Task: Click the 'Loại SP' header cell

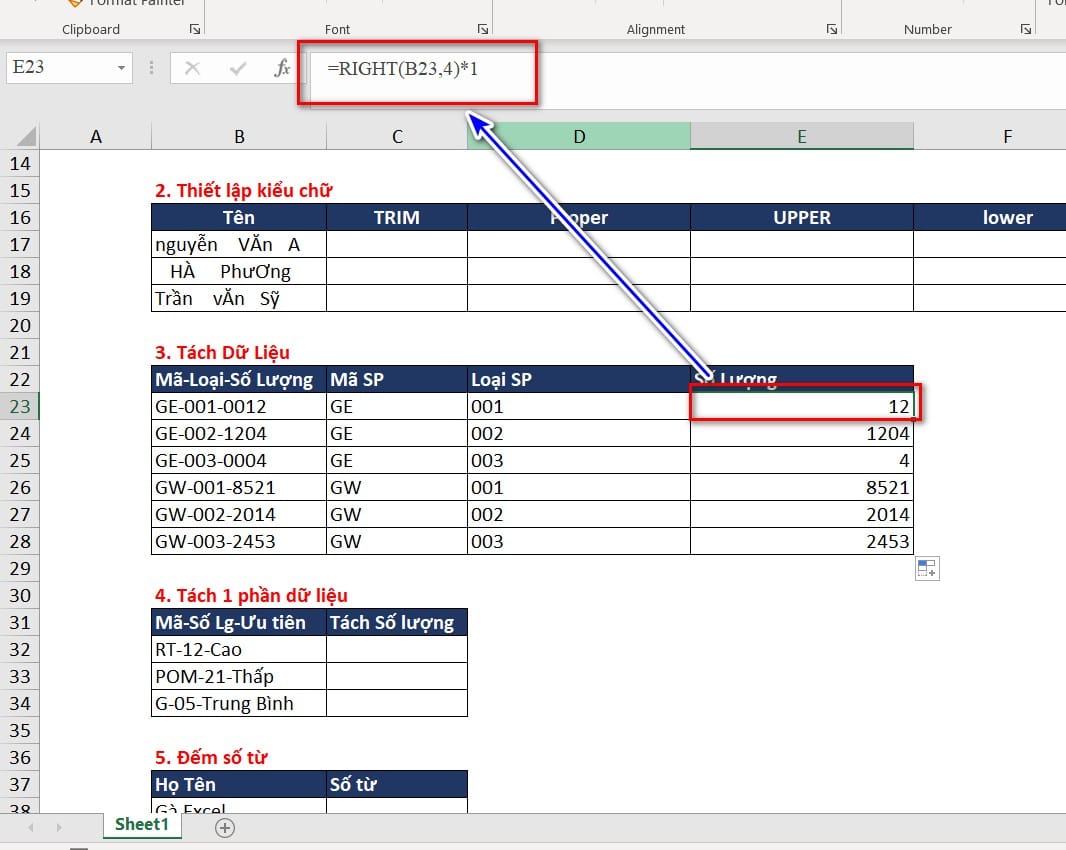Action: [579, 379]
